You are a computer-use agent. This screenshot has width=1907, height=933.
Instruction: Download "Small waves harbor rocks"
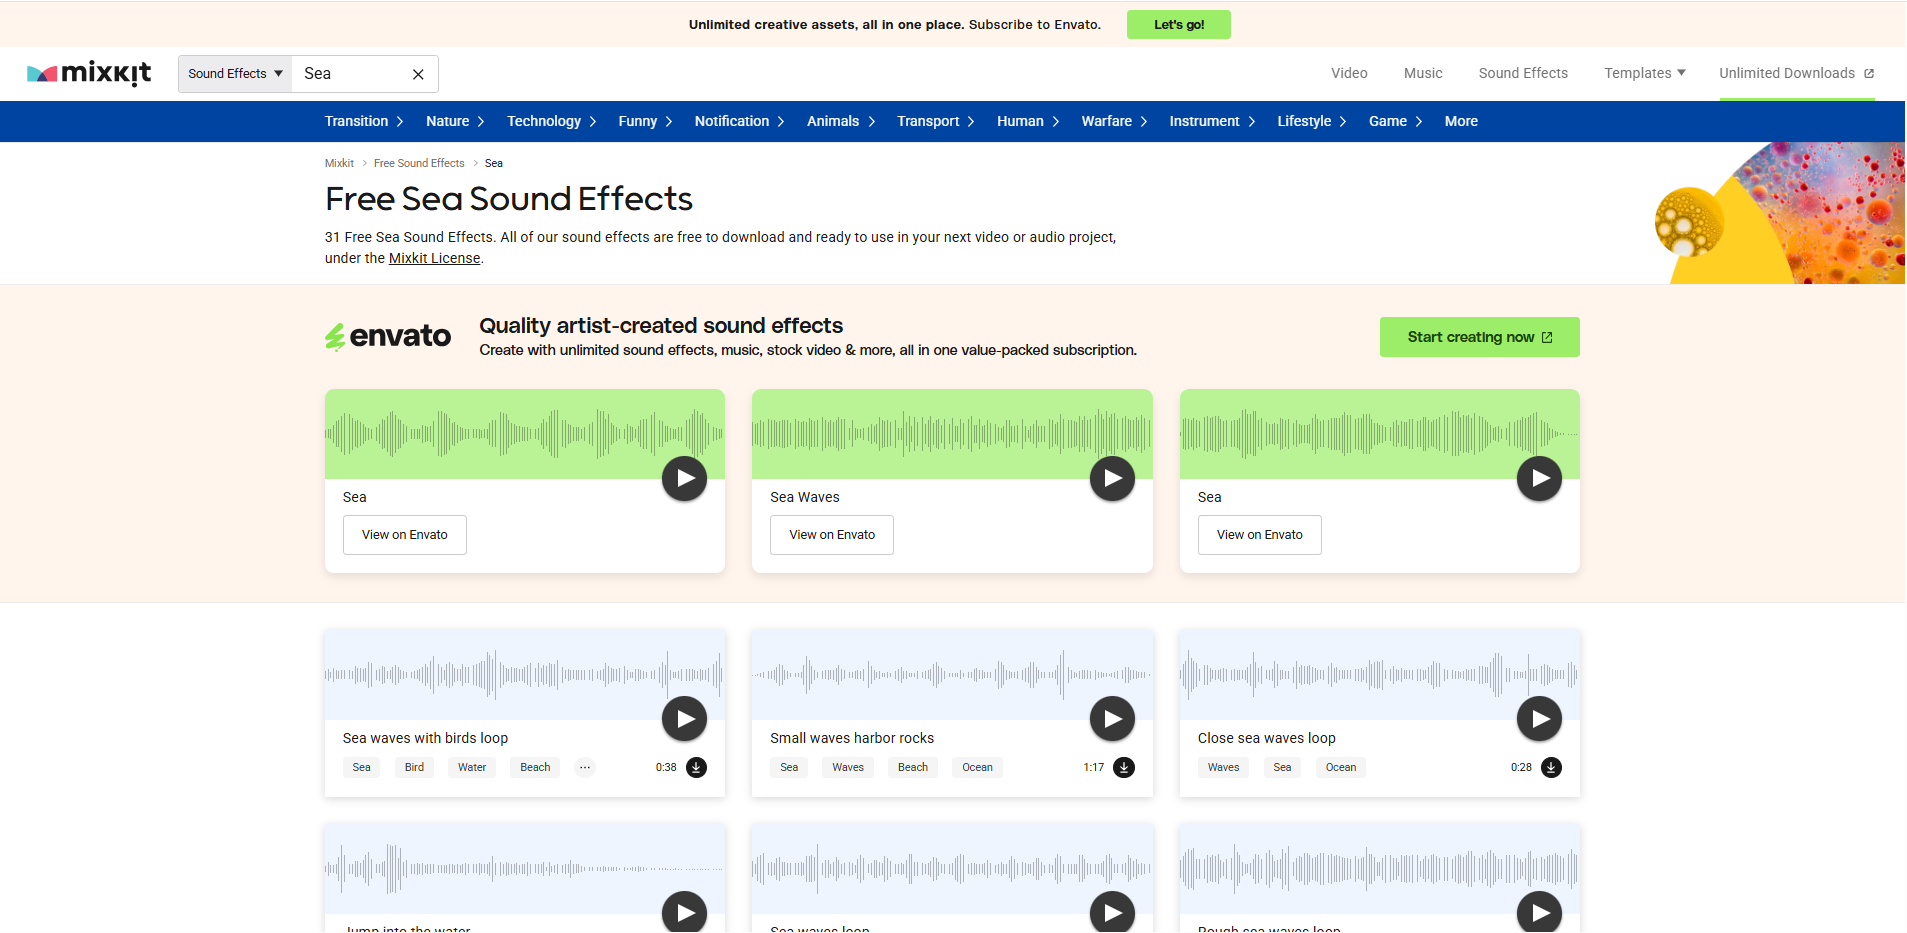(x=1123, y=767)
